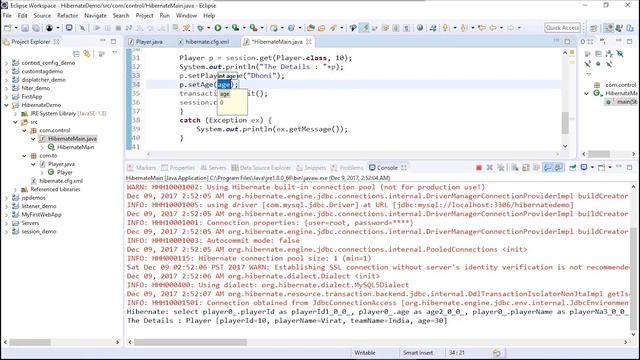This screenshot has width=640, height=360.
Task: Open the Window menu
Action: pyautogui.click(x=186, y=16)
